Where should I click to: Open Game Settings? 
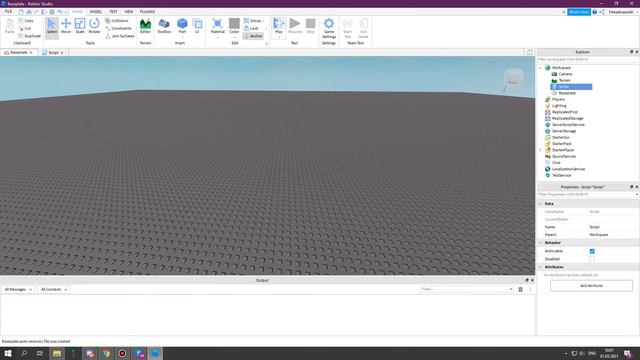(329, 28)
